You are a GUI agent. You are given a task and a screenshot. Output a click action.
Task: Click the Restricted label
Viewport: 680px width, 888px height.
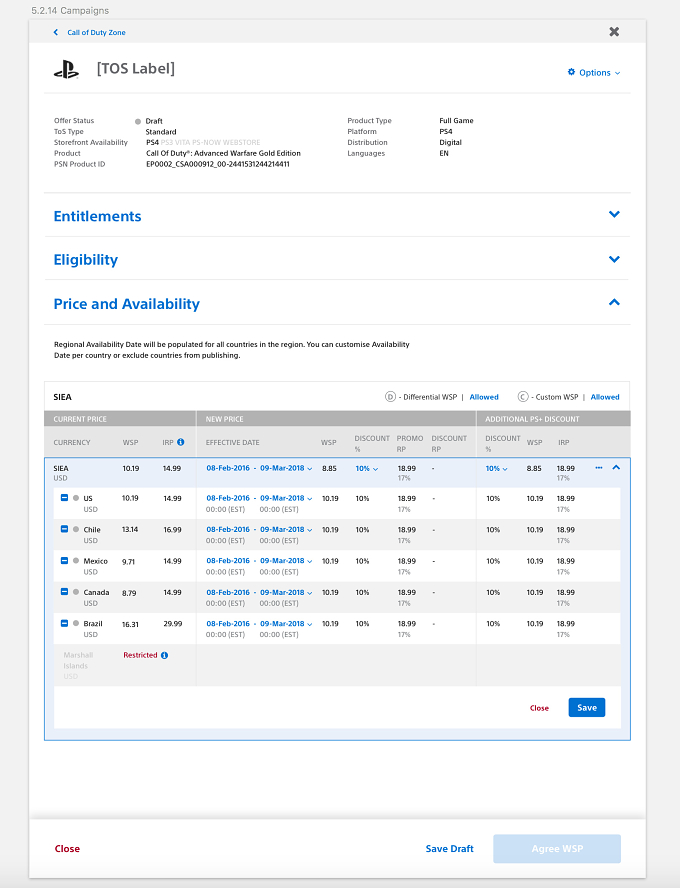click(x=140, y=655)
